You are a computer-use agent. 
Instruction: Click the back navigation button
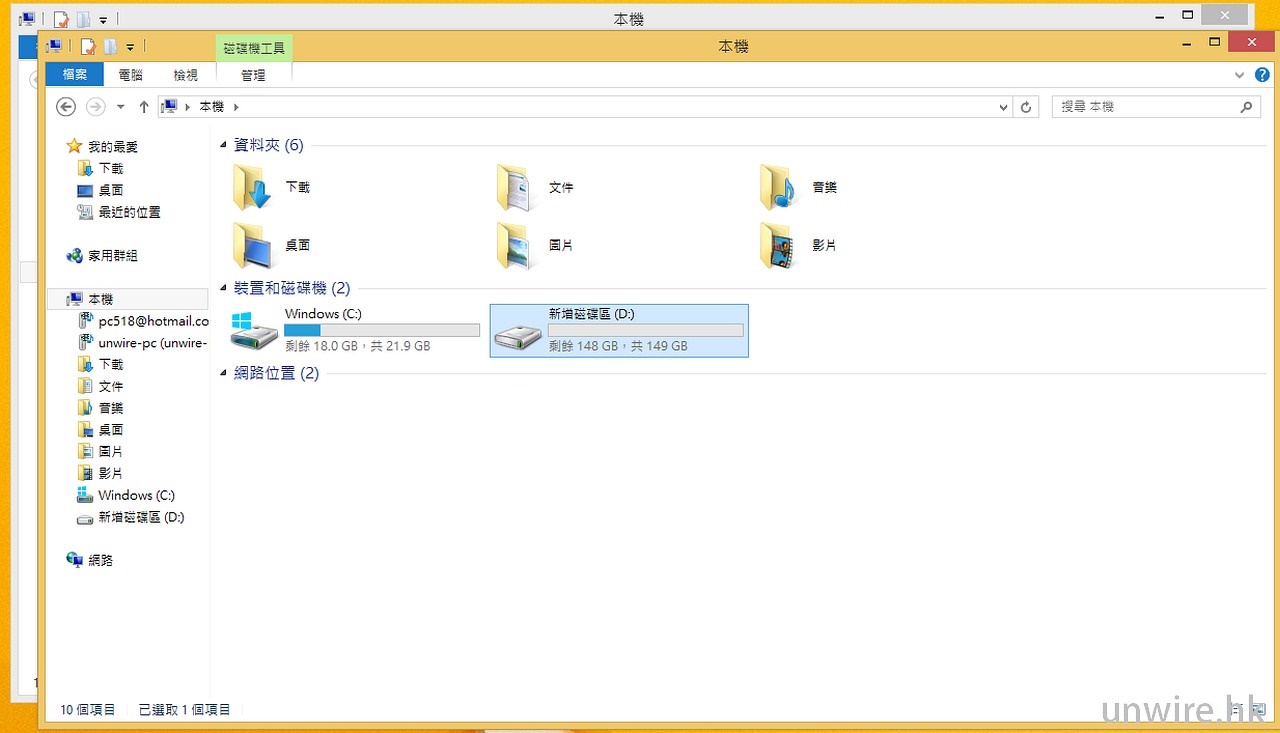point(66,107)
